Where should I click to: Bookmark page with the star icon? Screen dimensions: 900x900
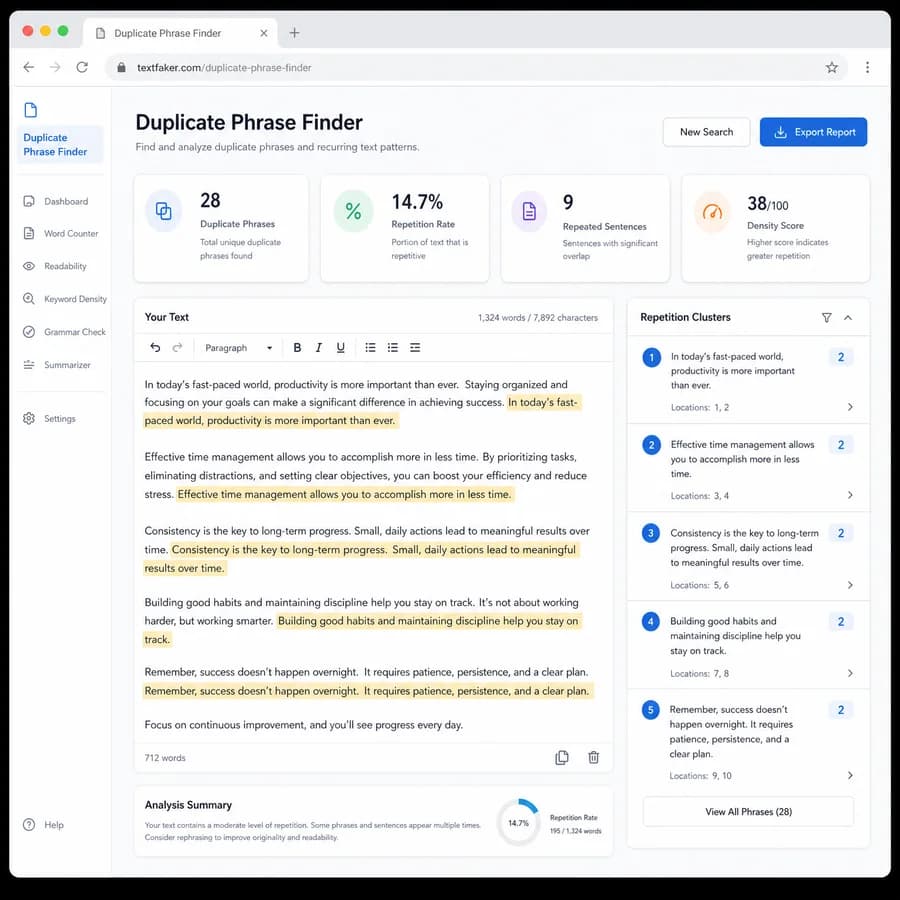coord(832,68)
